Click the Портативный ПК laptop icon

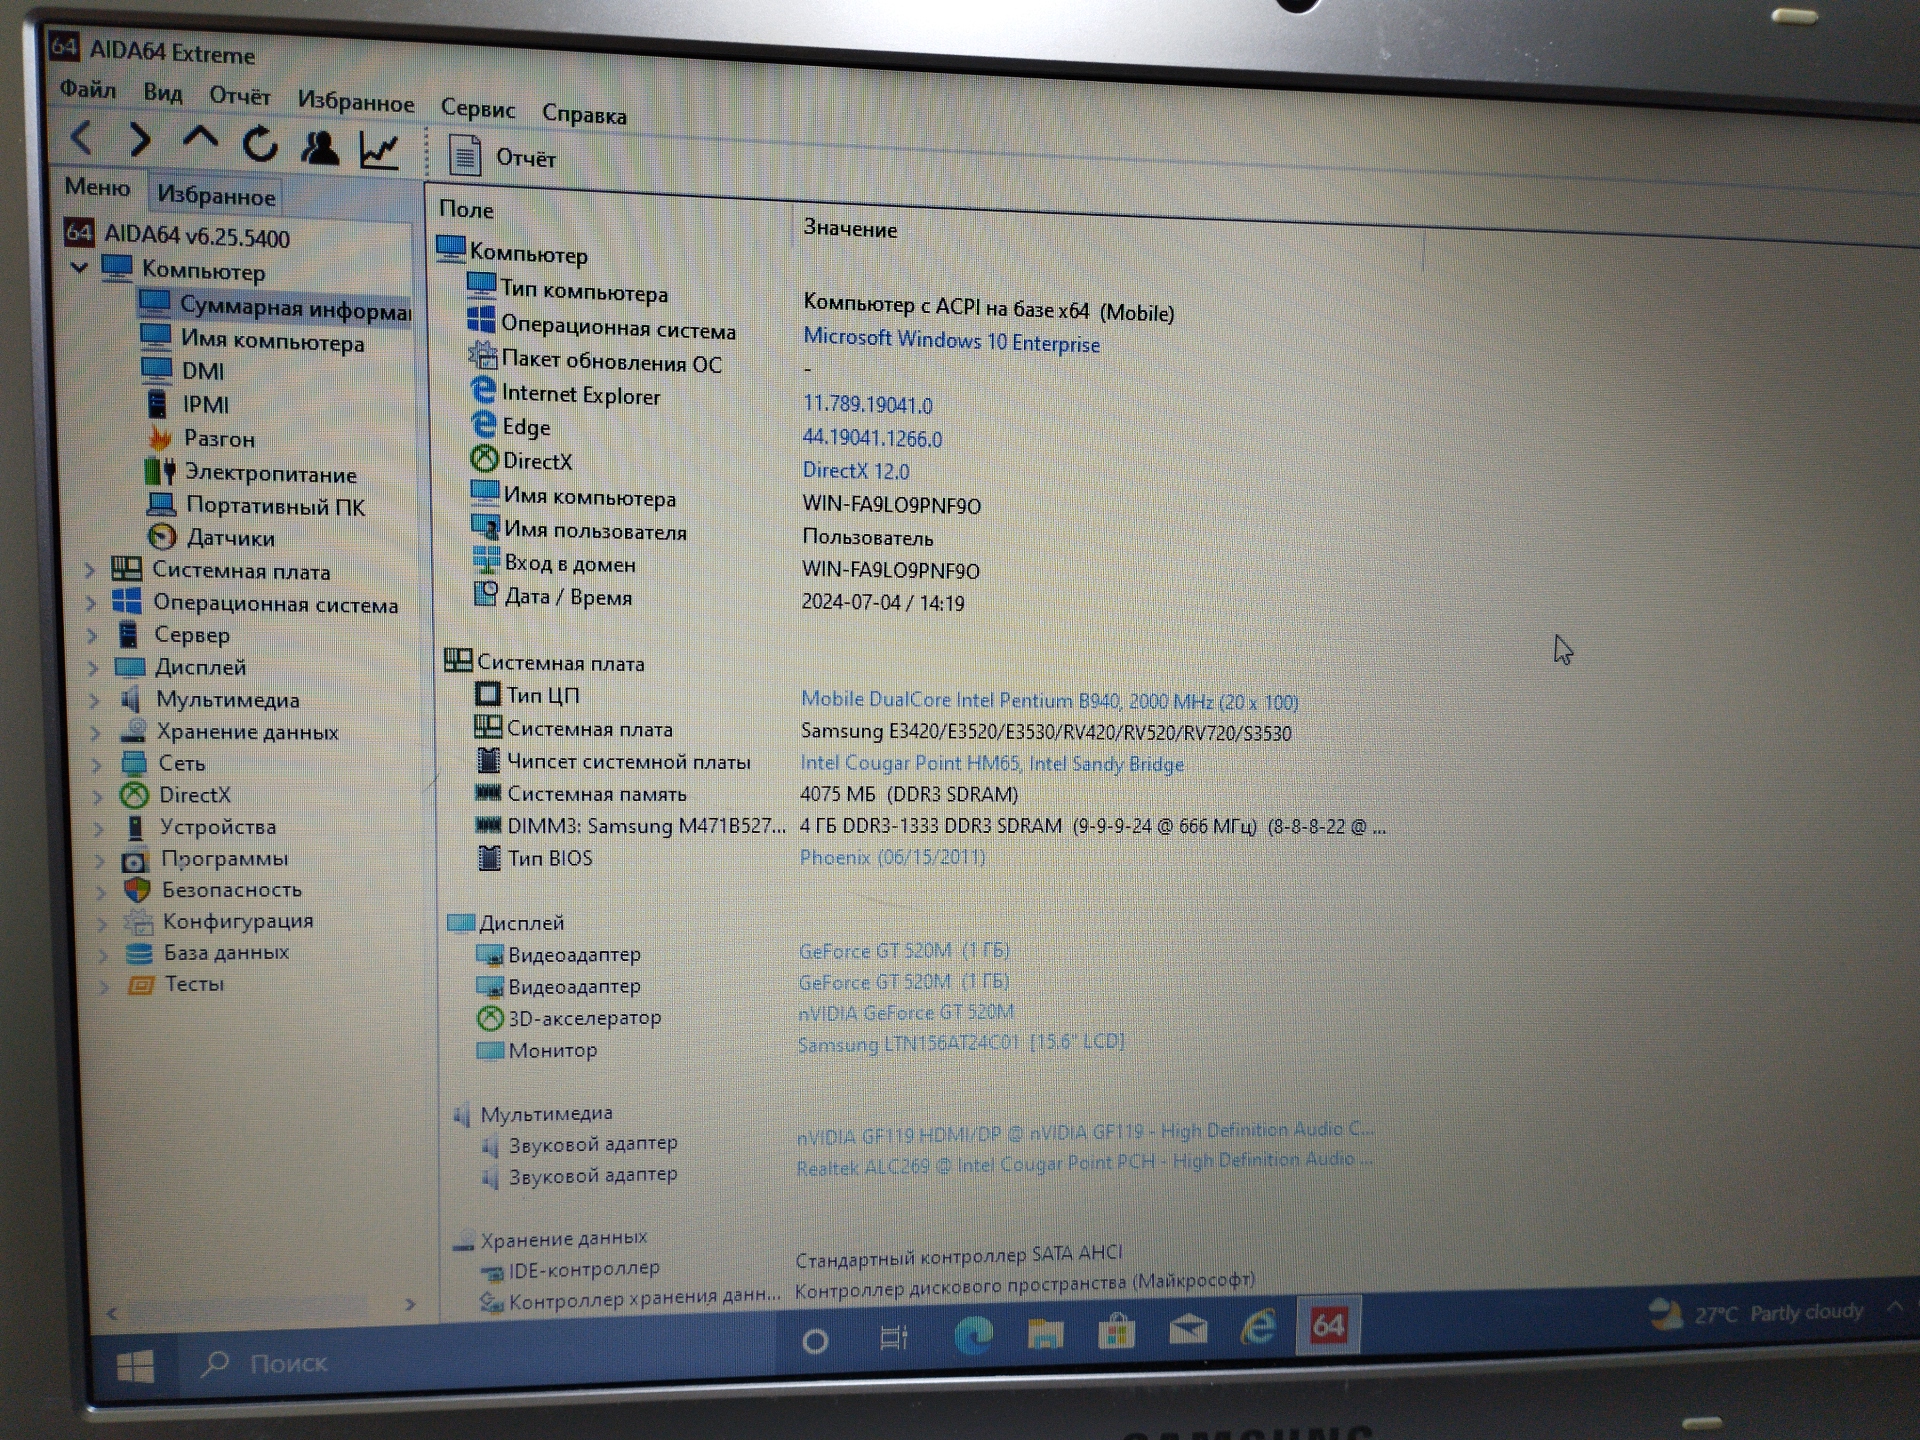(161, 503)
